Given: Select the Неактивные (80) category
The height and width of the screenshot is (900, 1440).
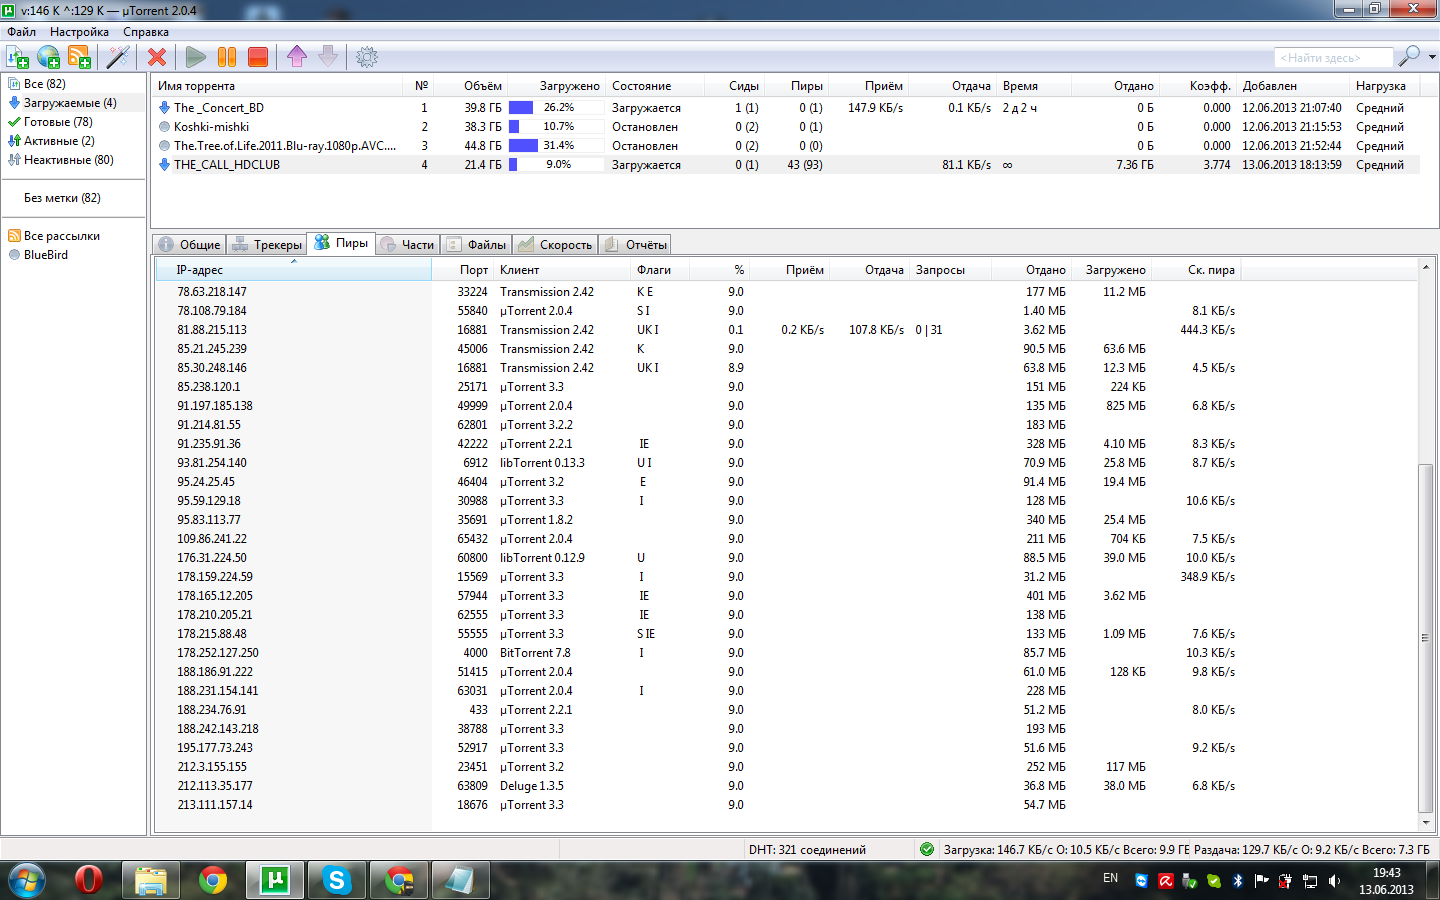Looking at the screenshot, I should point(68,160).
